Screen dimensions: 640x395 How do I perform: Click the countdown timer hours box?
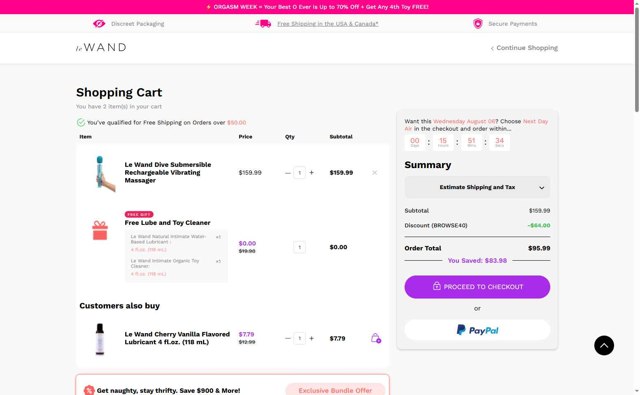pyautogui.click(x=443, y=142)
